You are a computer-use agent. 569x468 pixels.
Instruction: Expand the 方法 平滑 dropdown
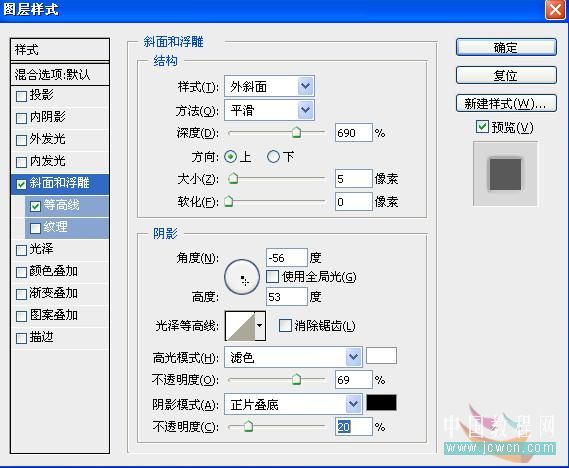(269, 110)
